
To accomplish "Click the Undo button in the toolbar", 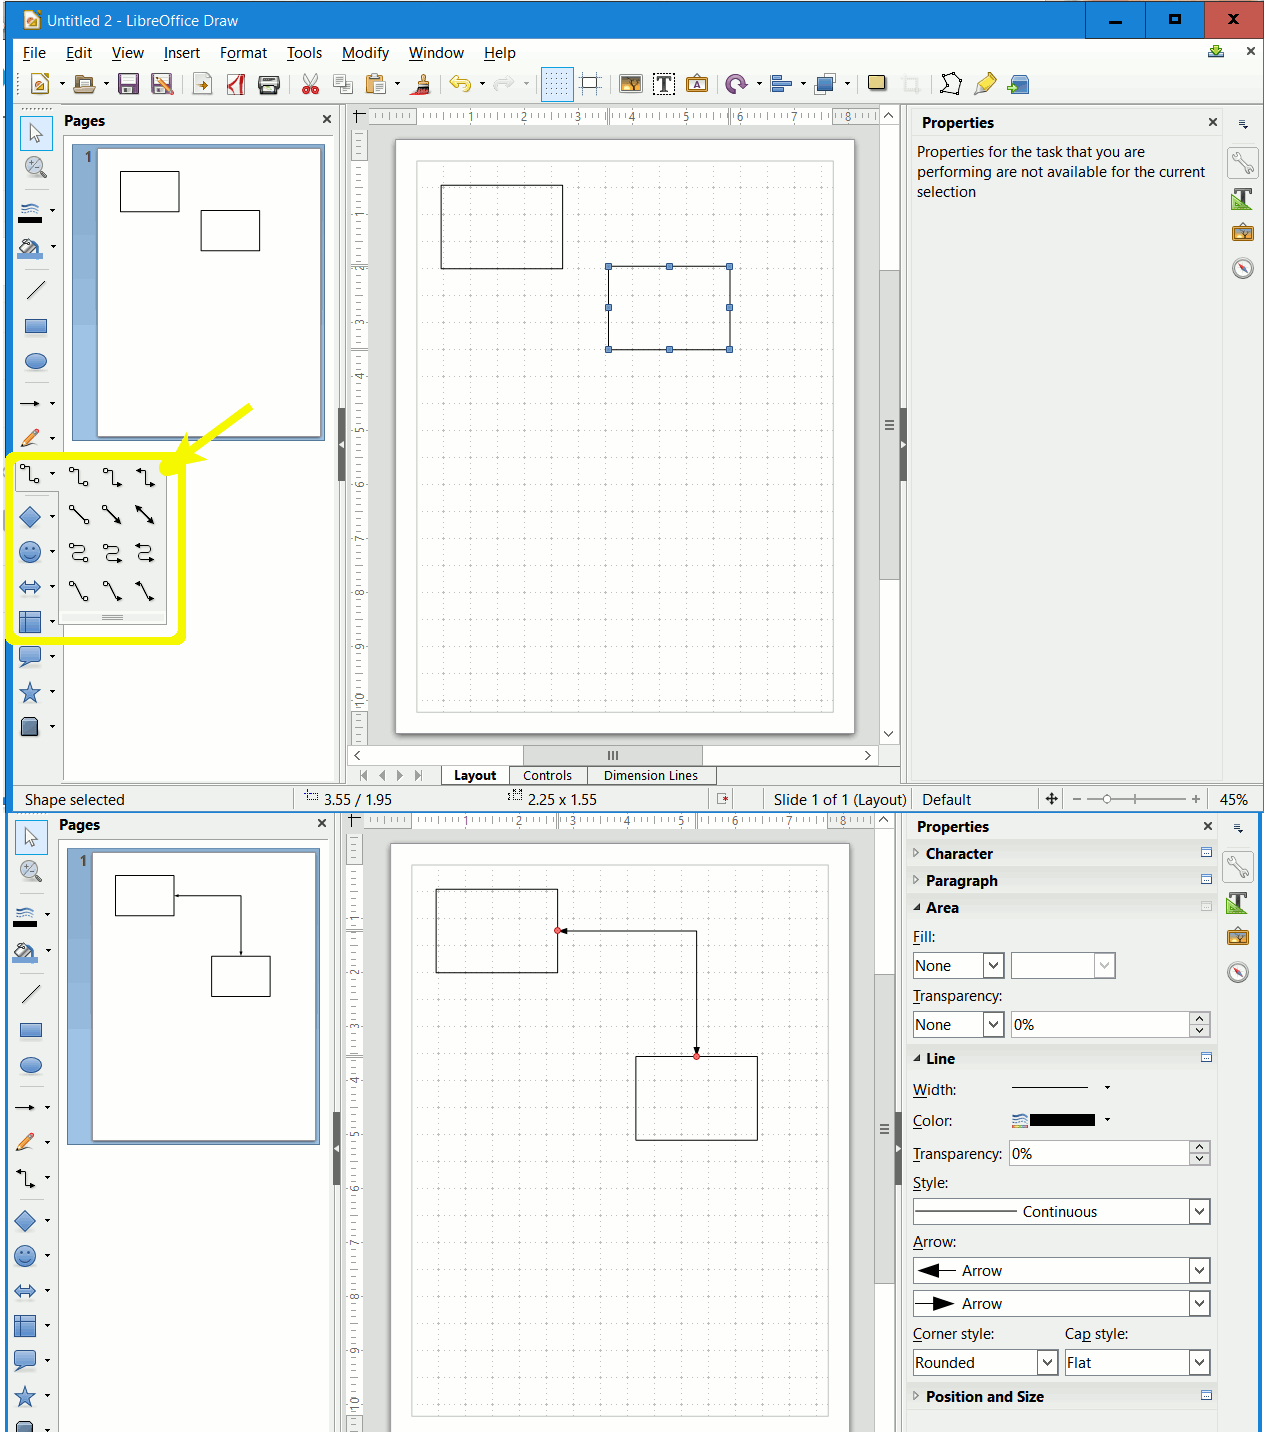I will coord(460,84).
